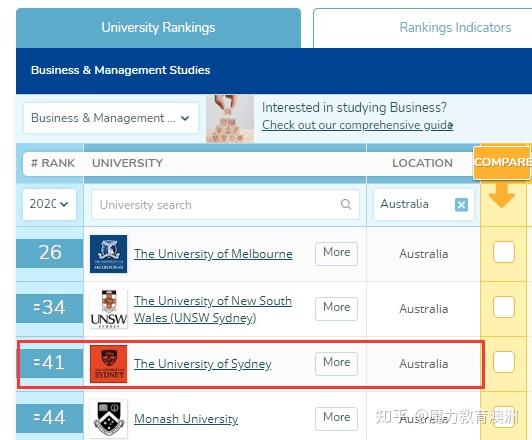
Task: Click the University of Sydney logo
Action: tap(109, 364)
